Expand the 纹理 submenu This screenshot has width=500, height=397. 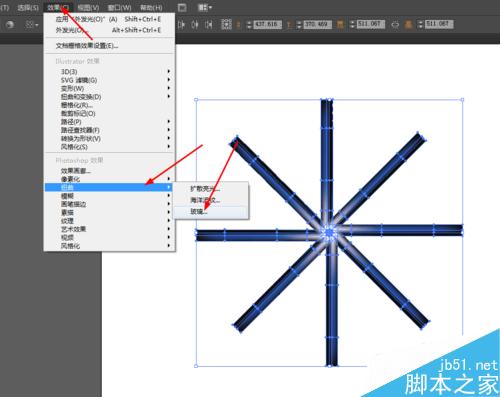(x=109, y=221)
